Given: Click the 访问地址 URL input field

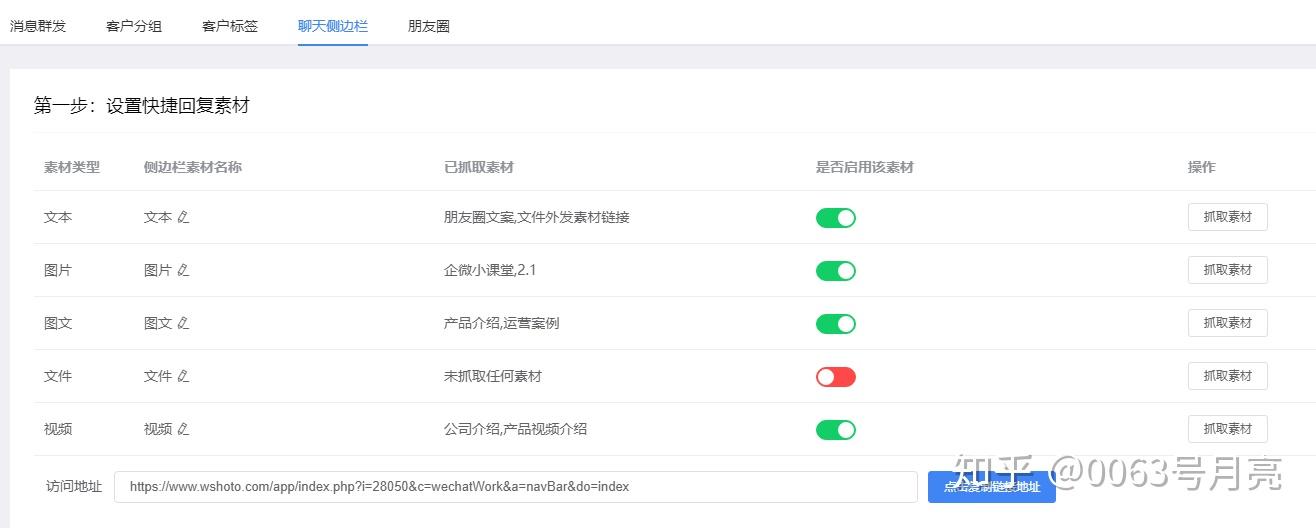Looking at the screenshot, I should [x=515, y=487].
